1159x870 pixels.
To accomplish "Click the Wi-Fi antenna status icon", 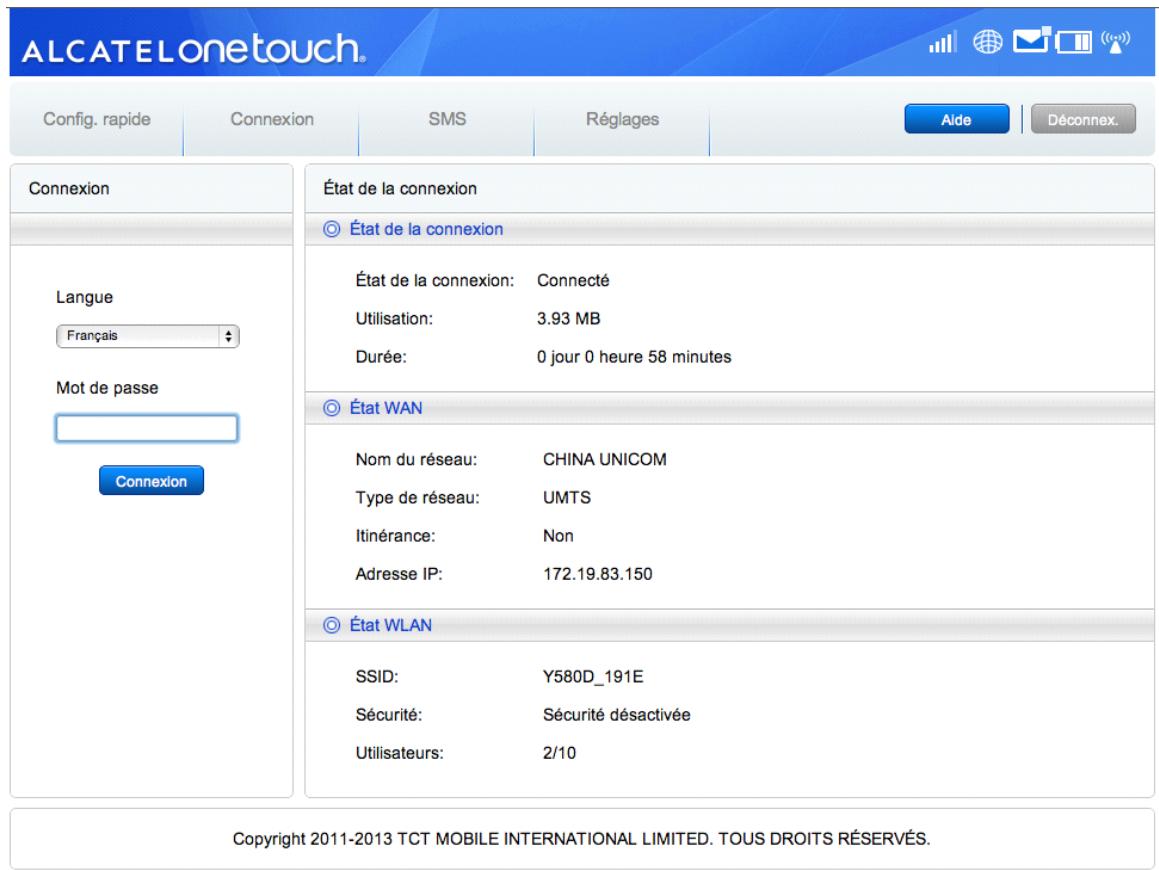I will (1115, 42).
